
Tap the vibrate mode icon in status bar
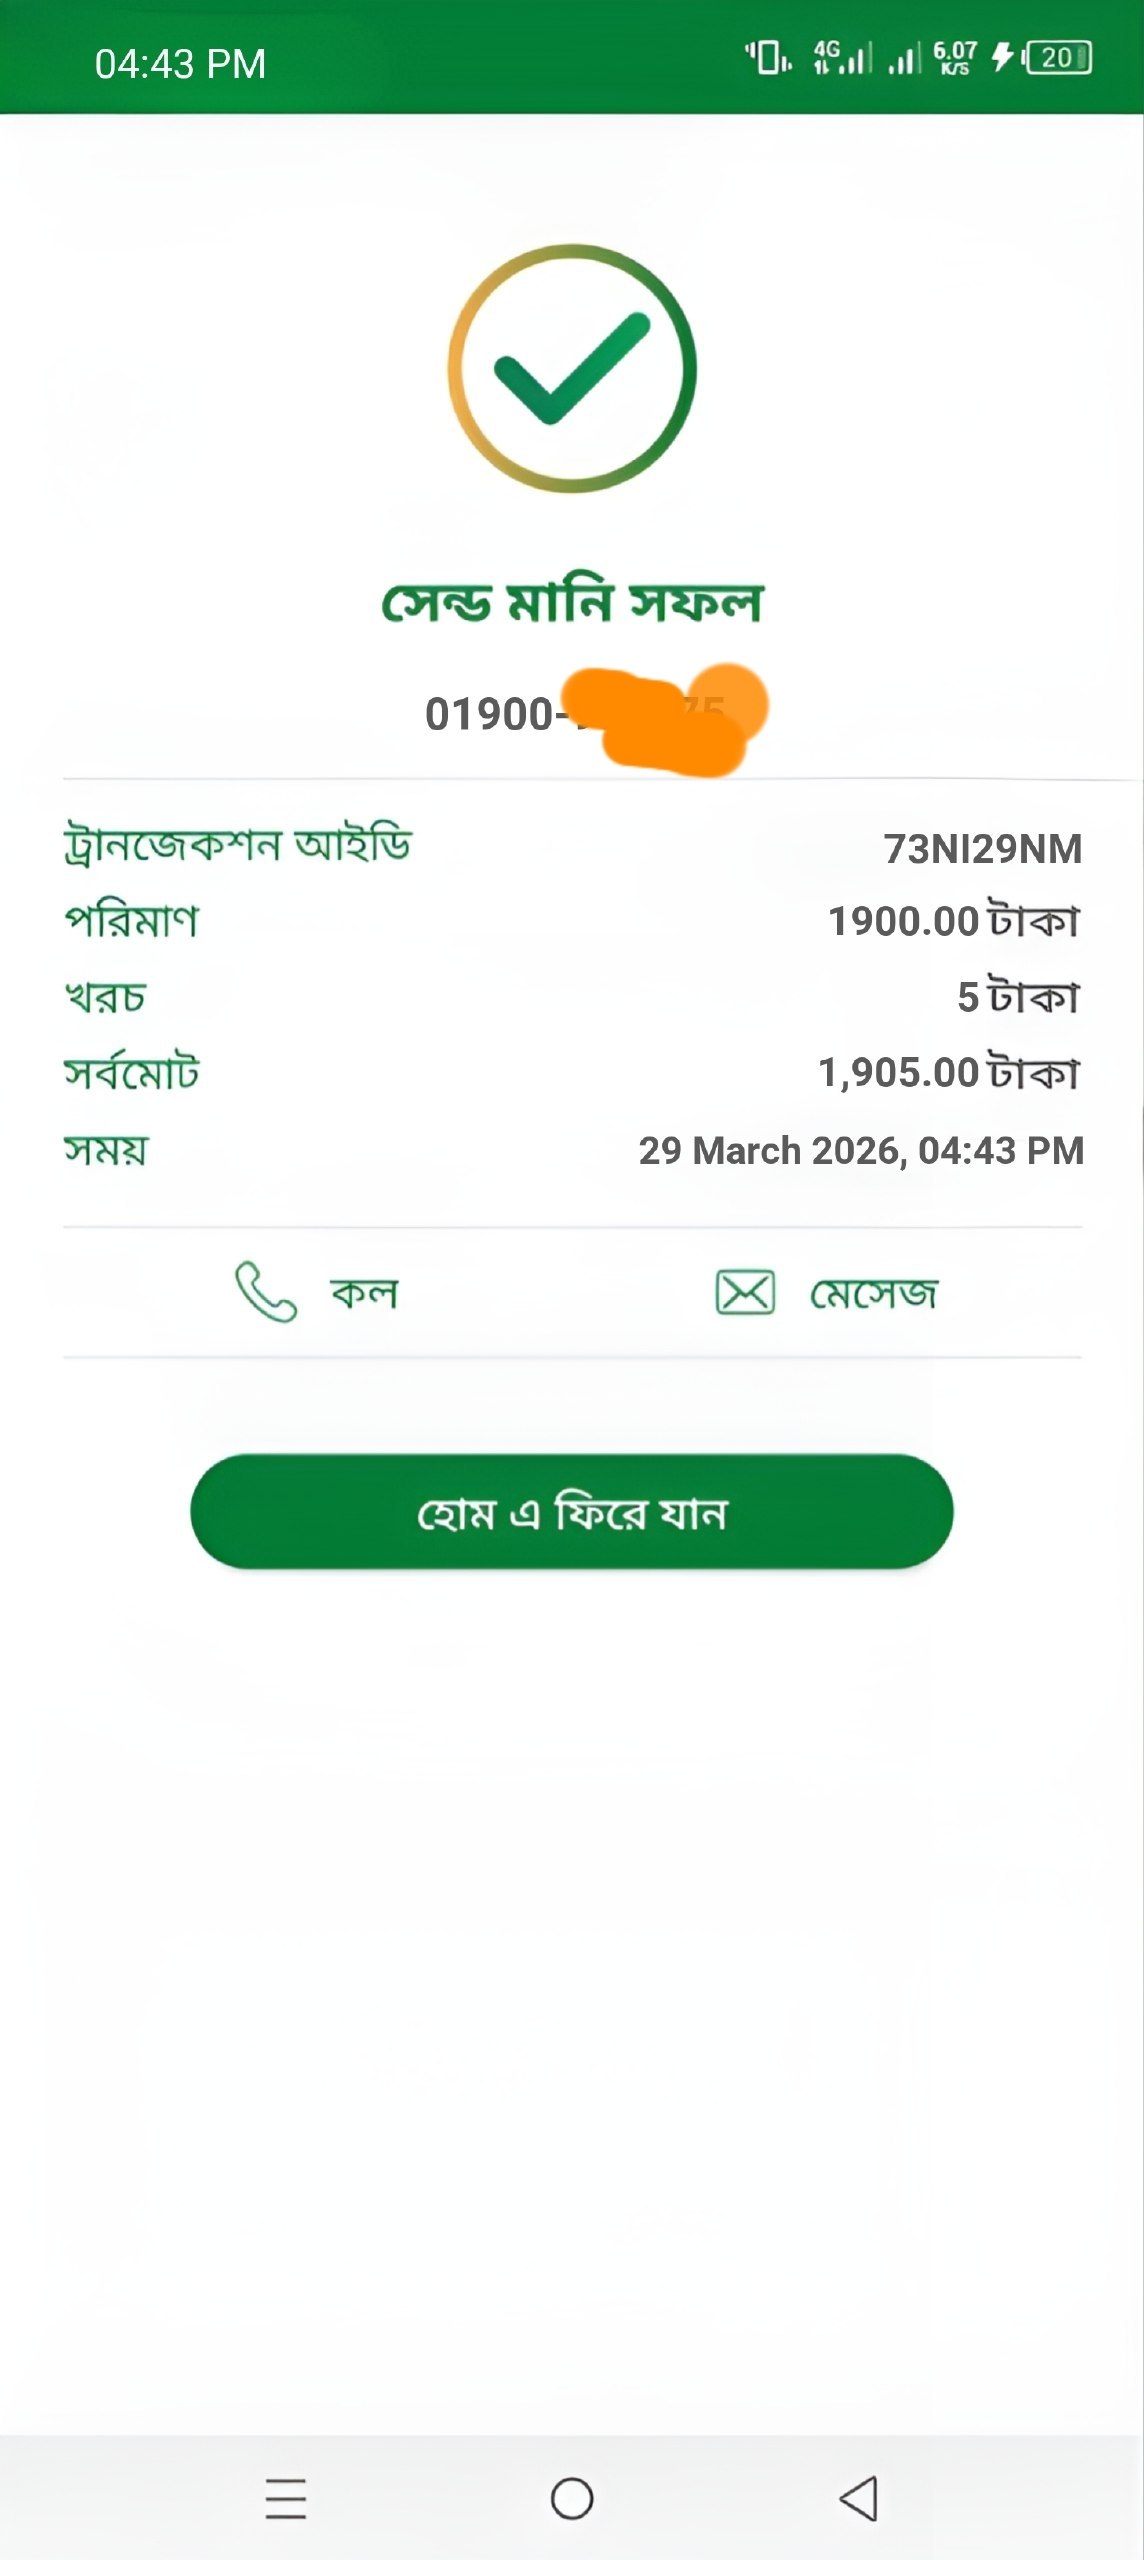(768, 58)
